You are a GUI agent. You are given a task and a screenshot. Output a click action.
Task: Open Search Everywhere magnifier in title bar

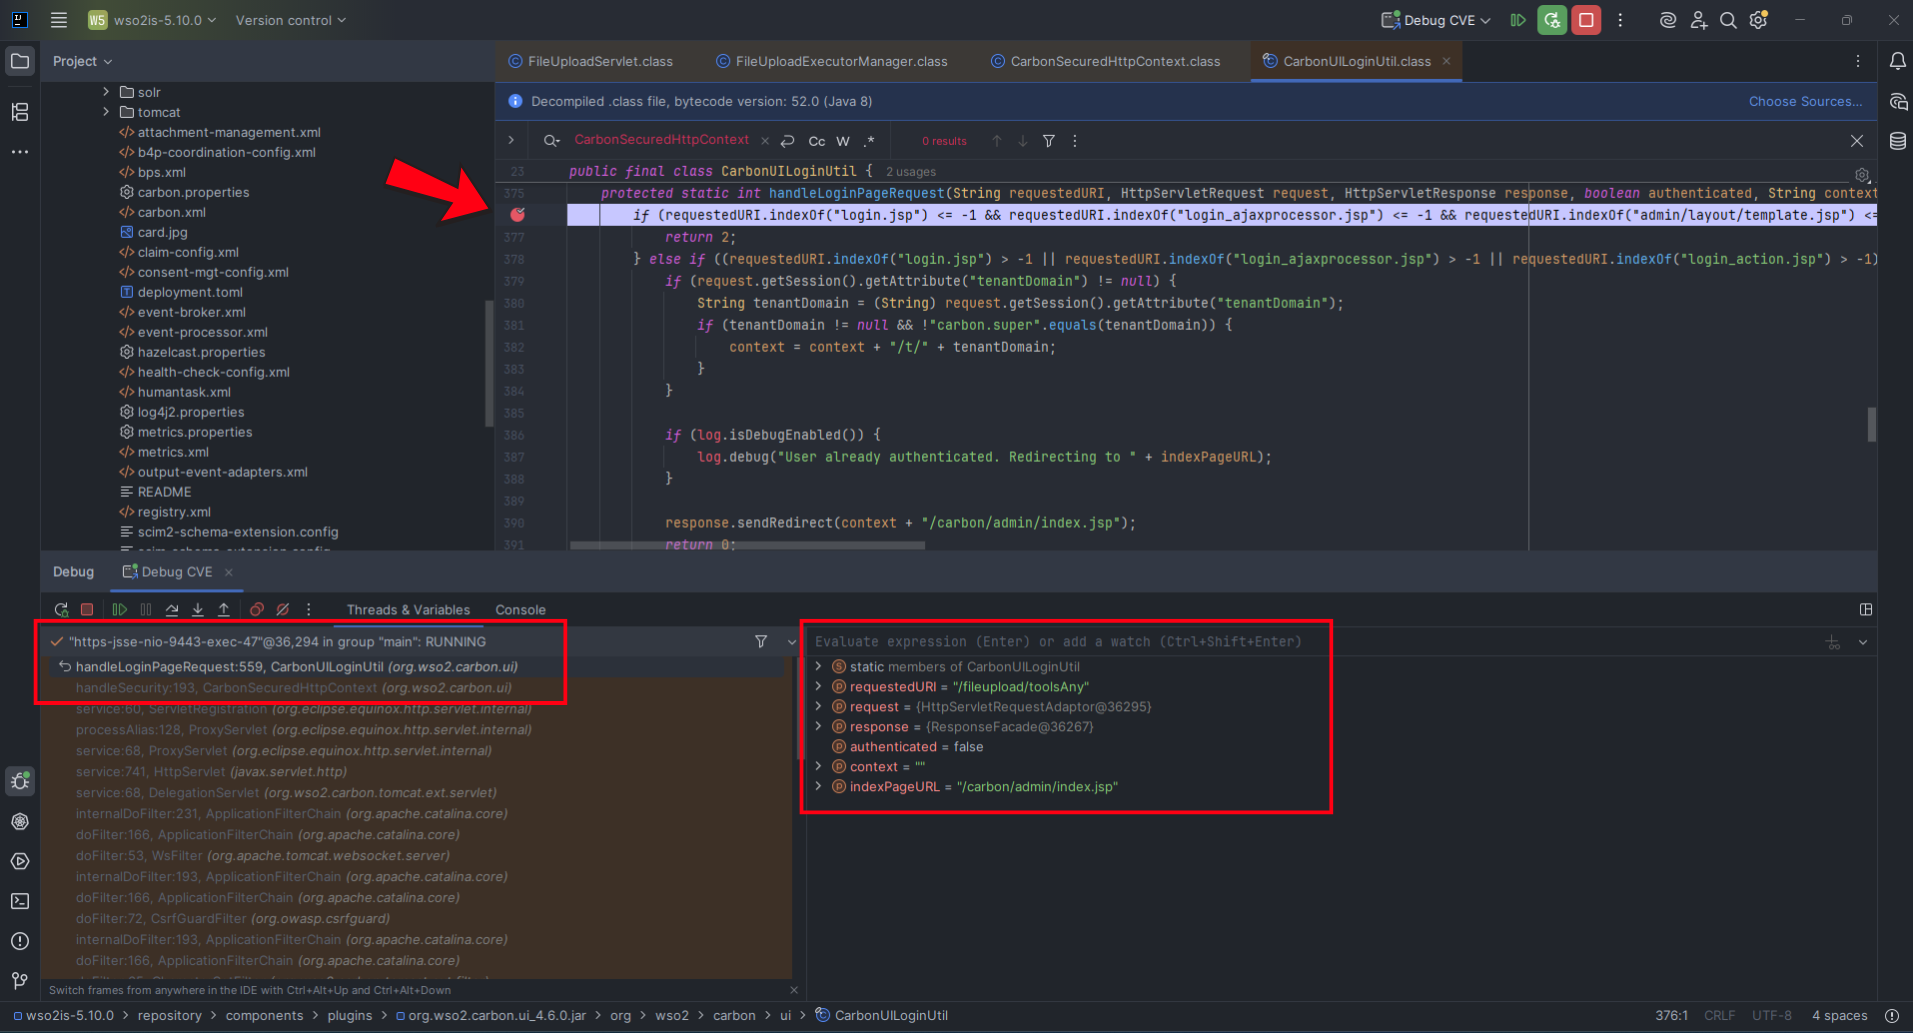click(x=1728, y=20)
